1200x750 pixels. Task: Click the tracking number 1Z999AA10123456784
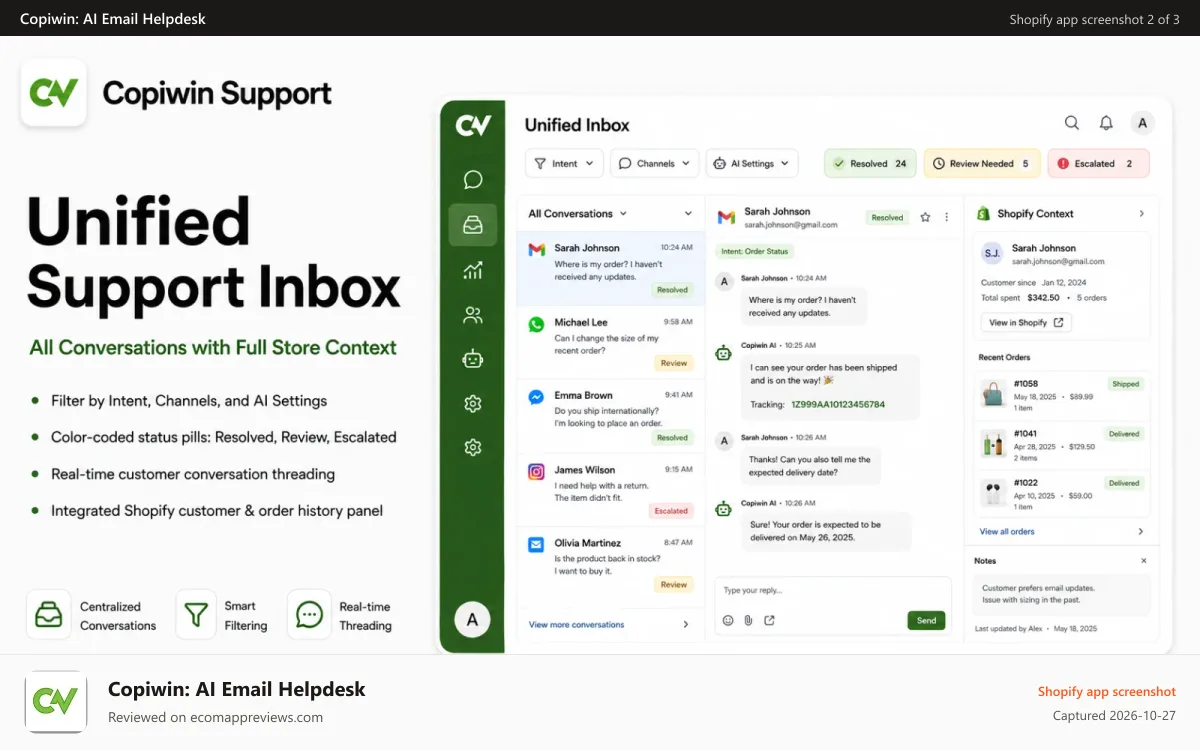[838, 404]
